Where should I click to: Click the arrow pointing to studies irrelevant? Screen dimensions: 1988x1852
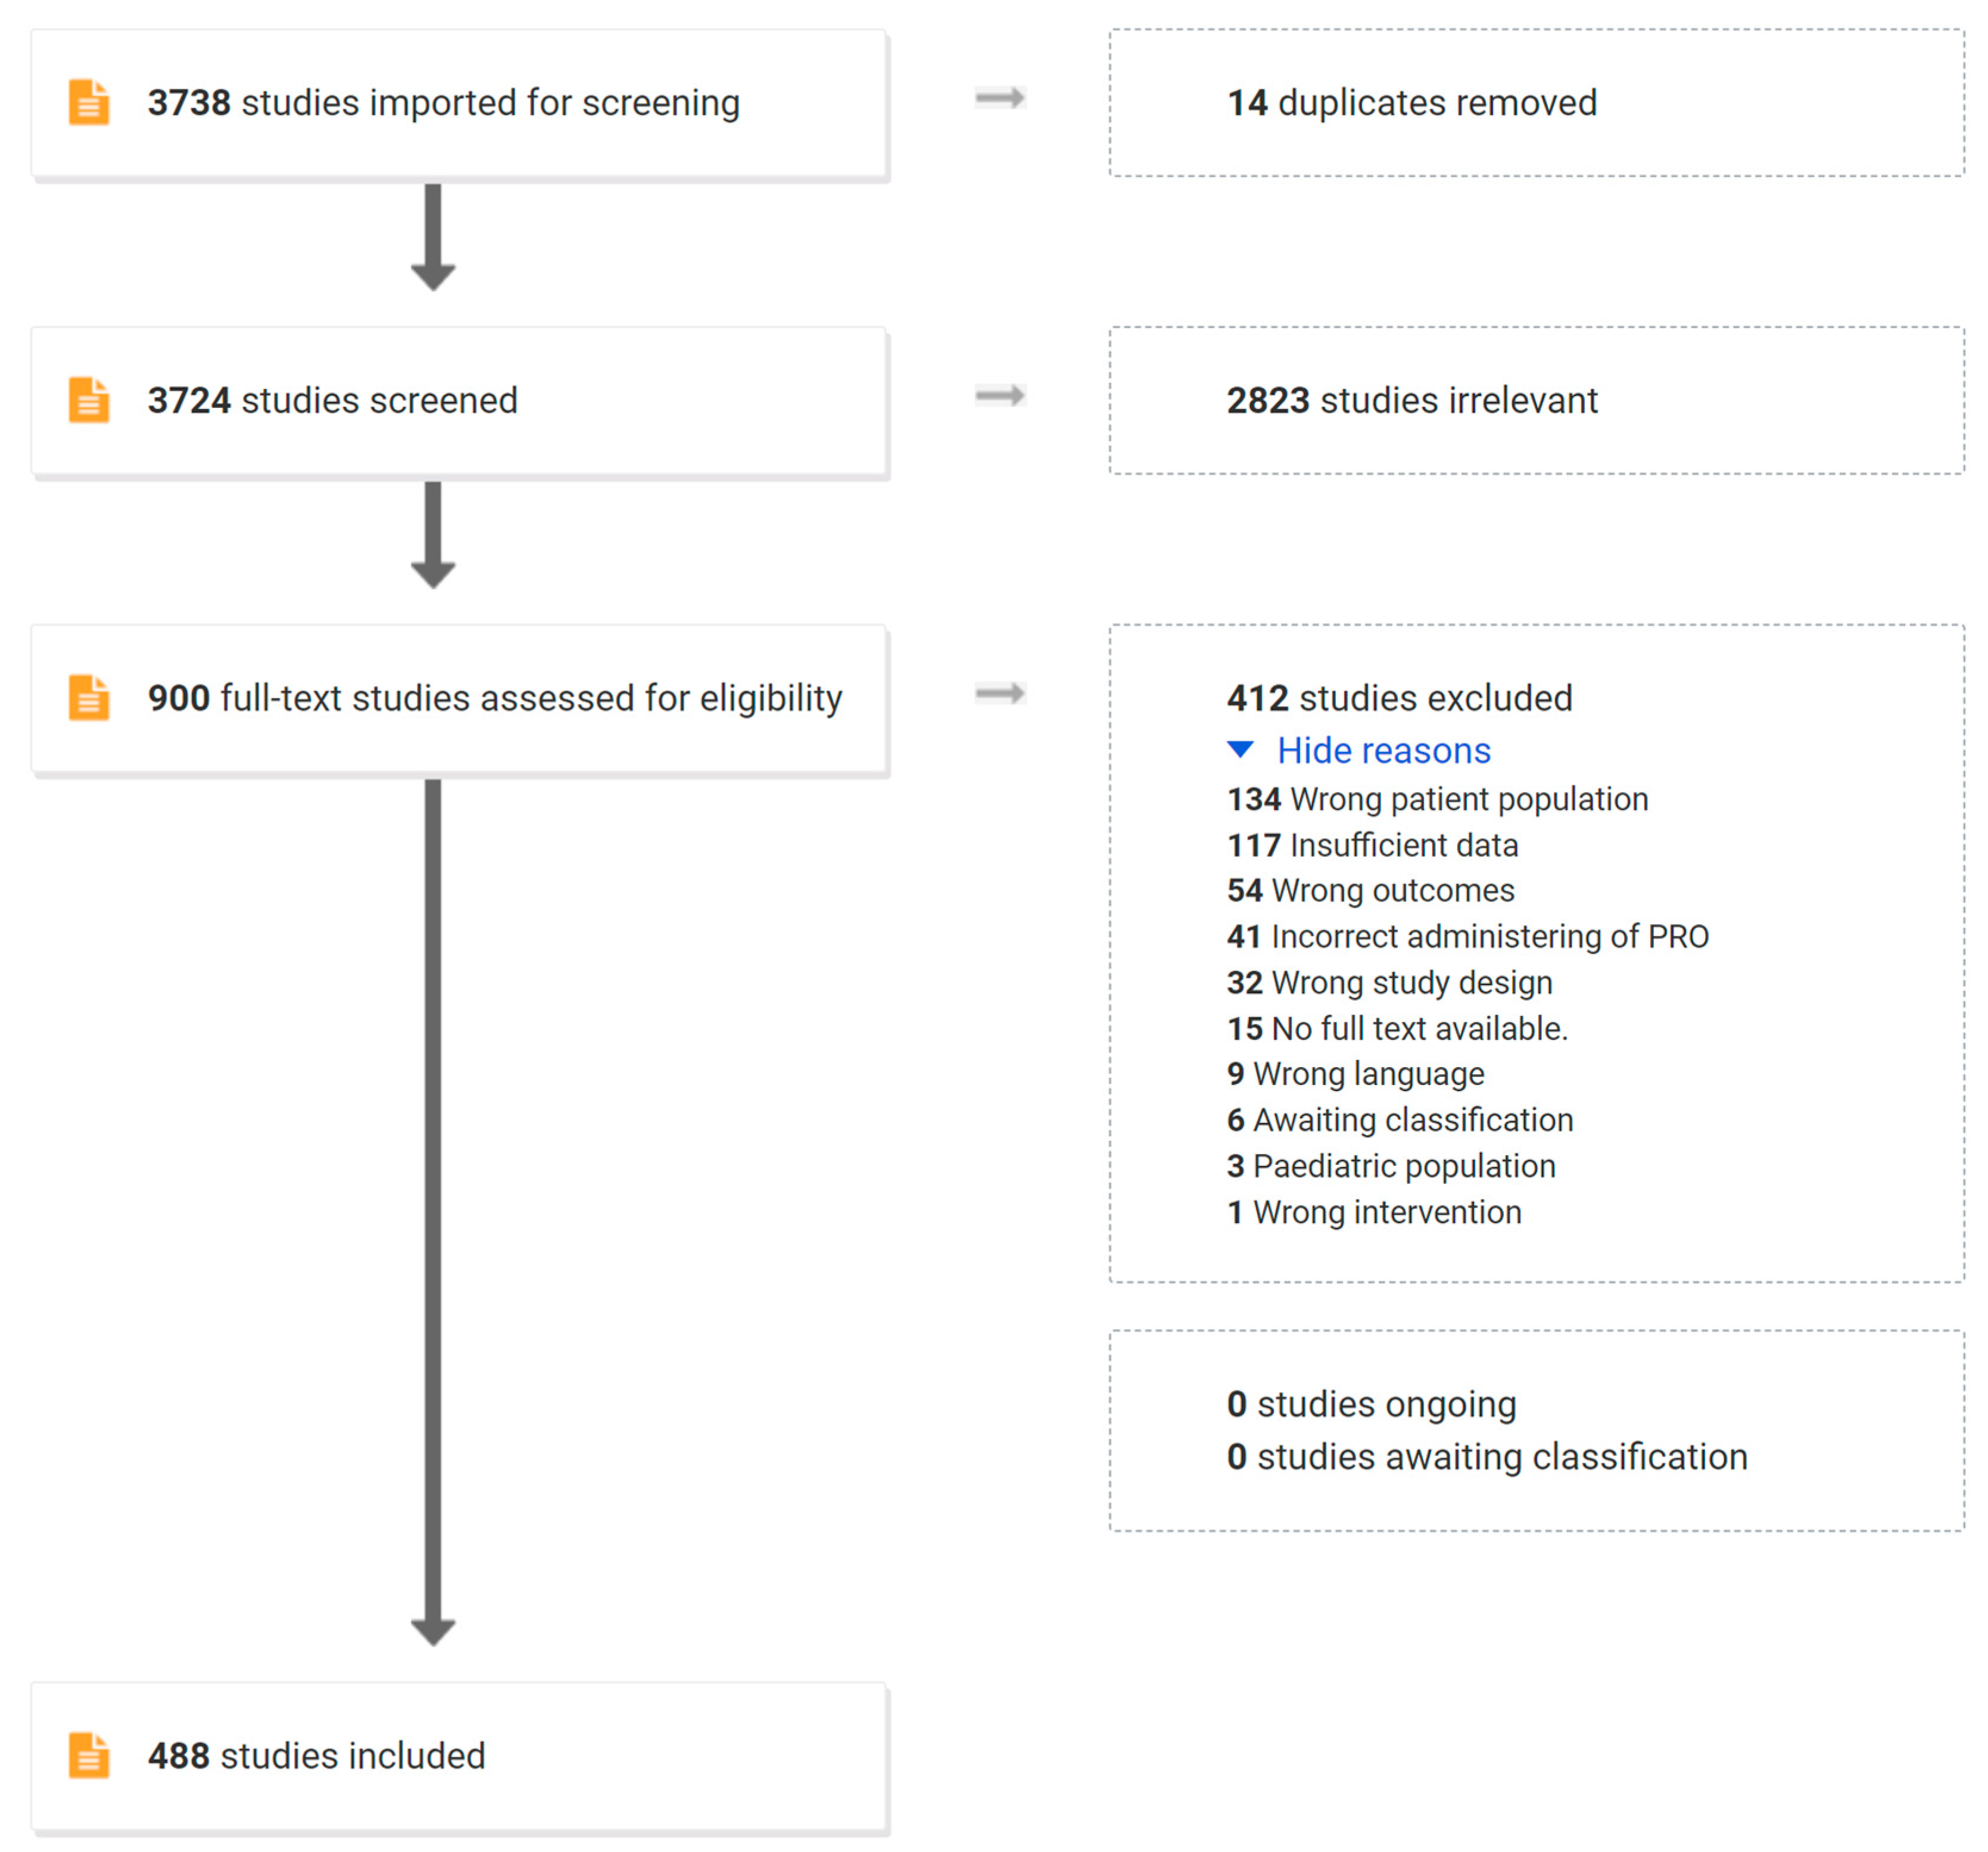click(1000, 396)
